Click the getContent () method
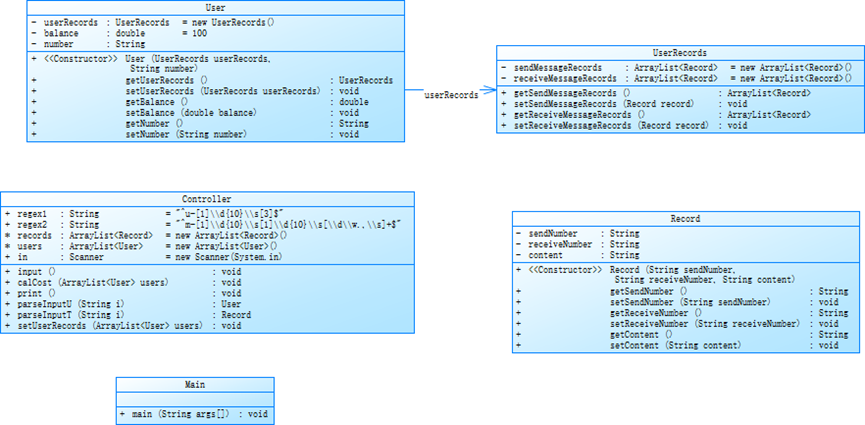Screen dimensions: 865x425 click(x=682, y=334)
